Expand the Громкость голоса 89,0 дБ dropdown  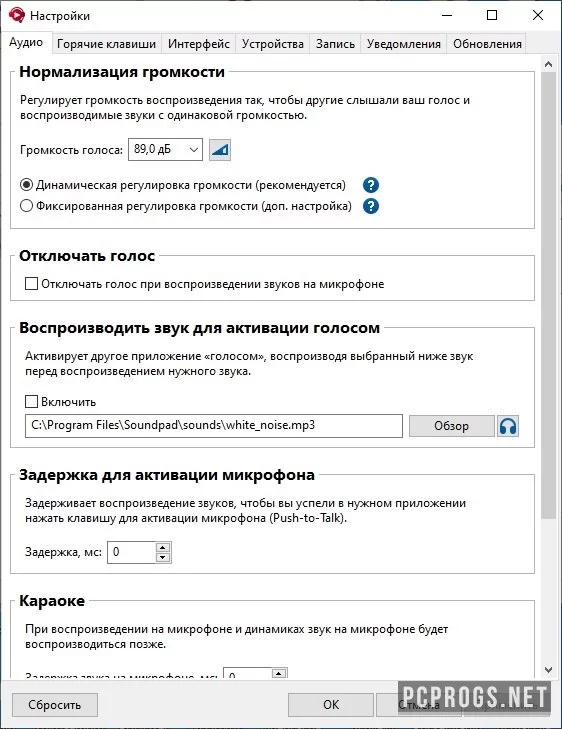click(165, 150)
